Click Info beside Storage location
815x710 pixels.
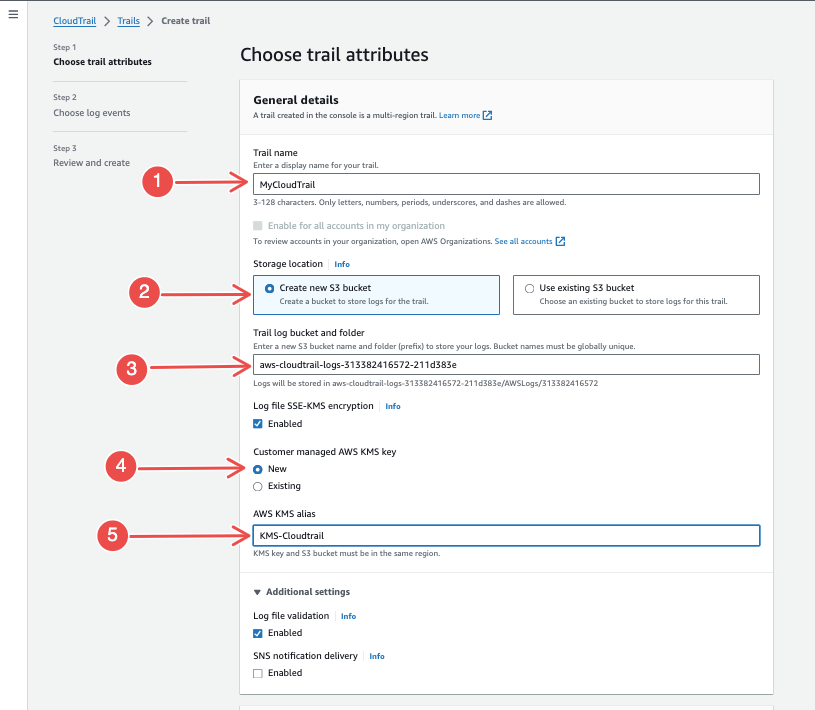pyautogui.click(x=341, y=263)
